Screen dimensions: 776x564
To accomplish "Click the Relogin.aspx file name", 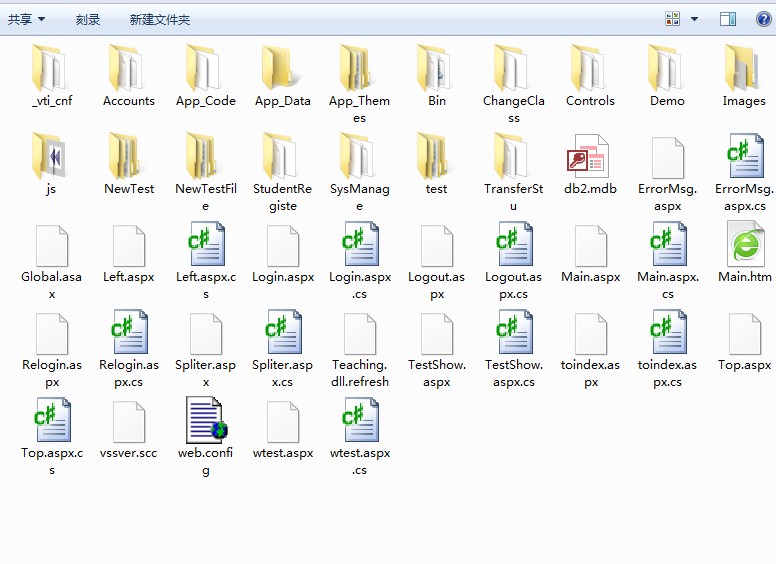I will click(x=52, y=374).
